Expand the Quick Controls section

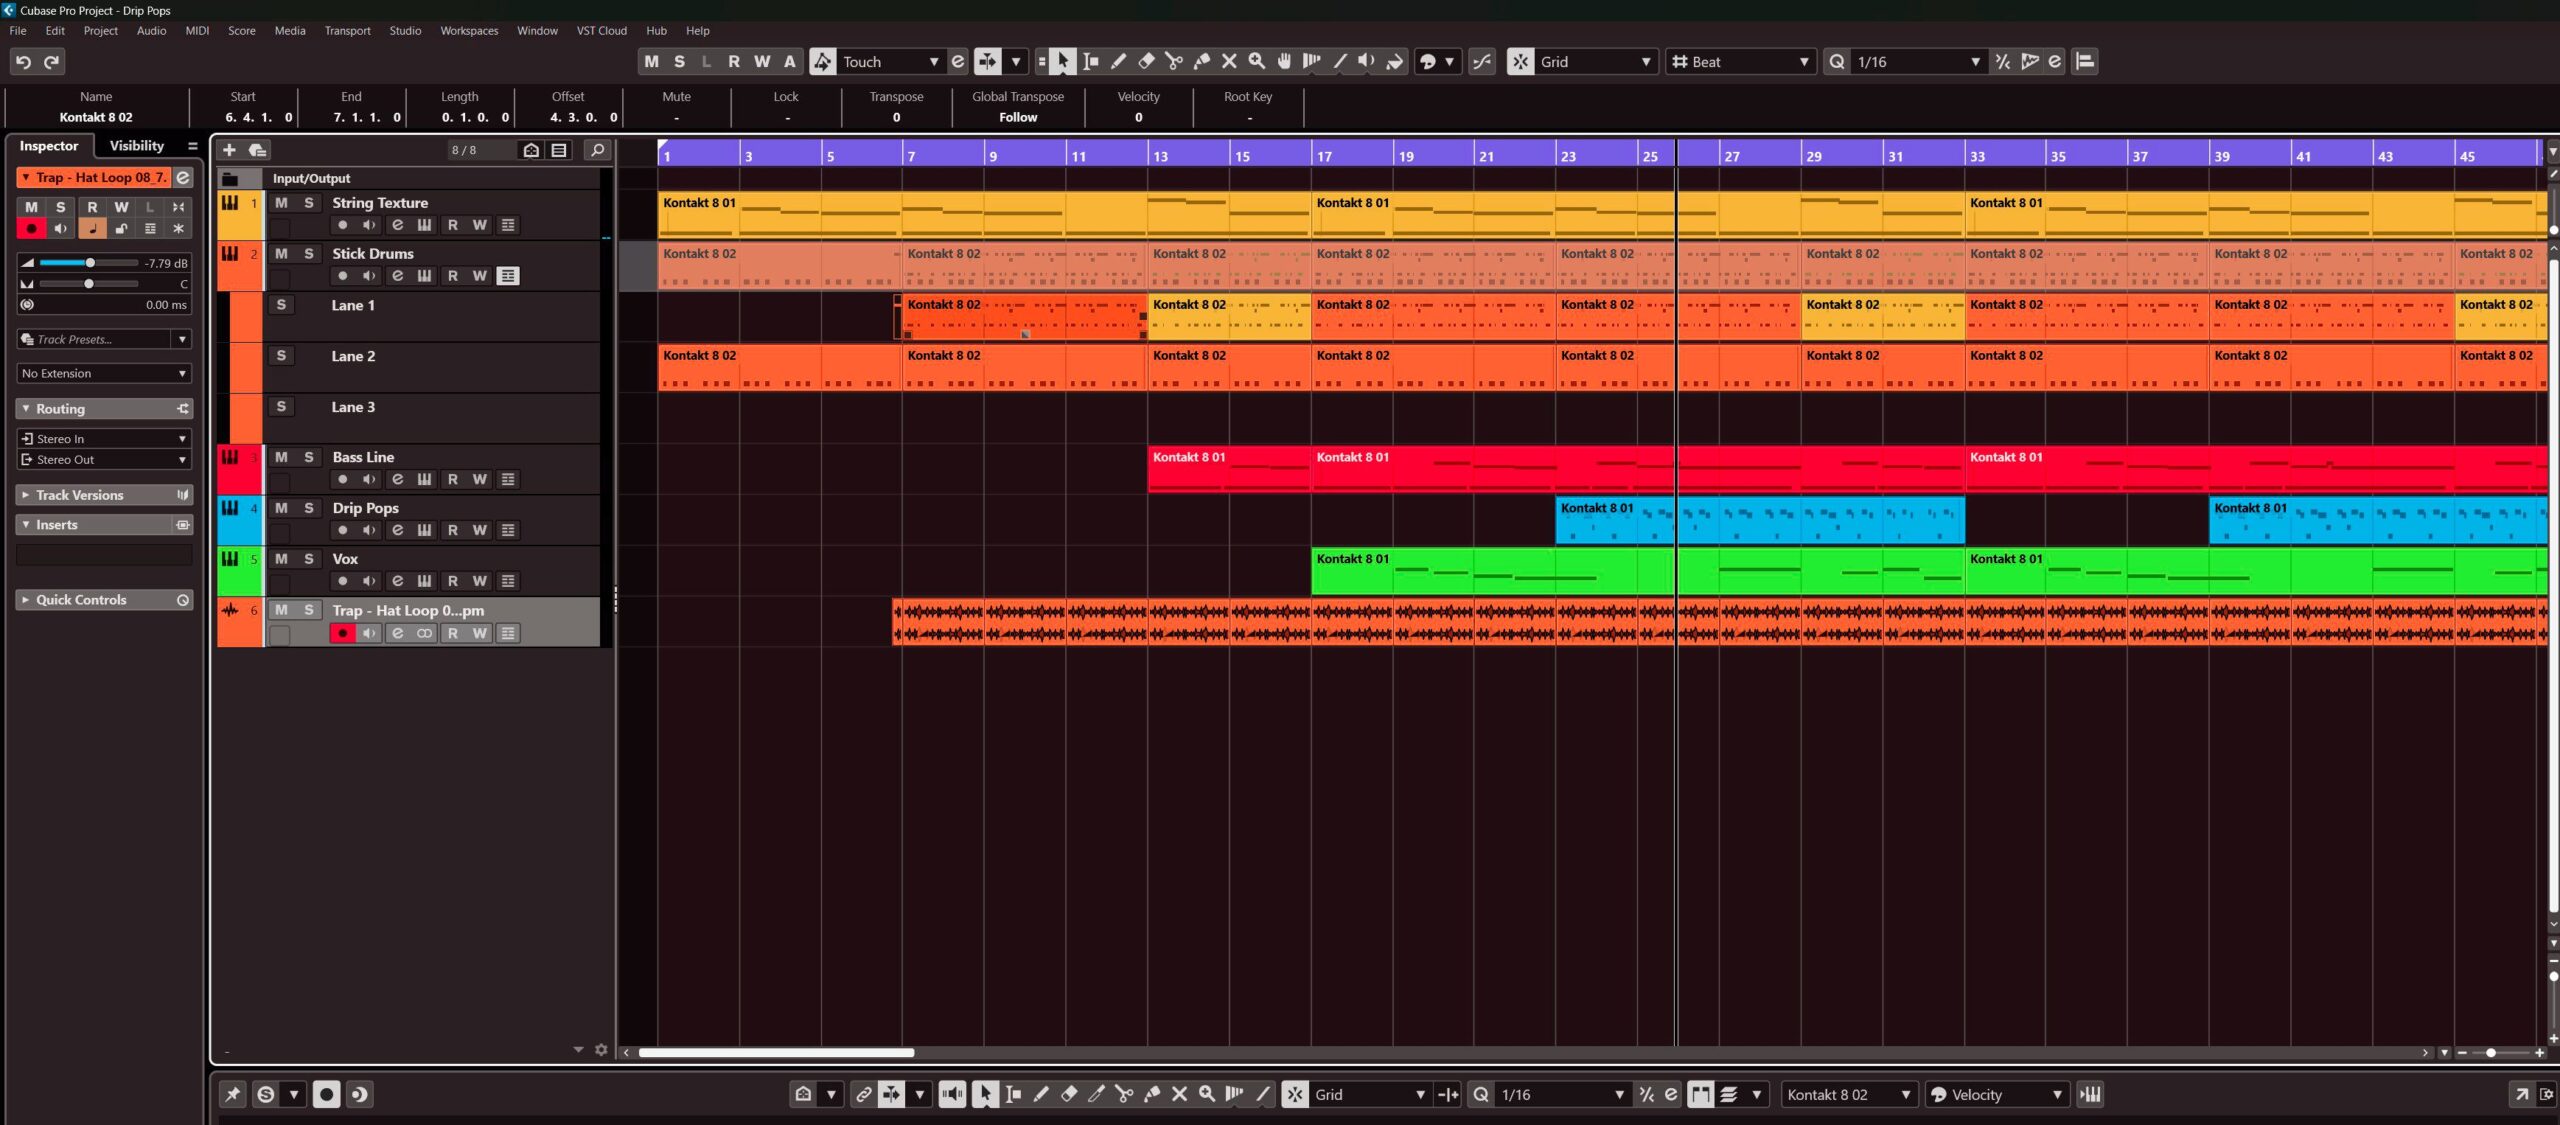(25, 600)
